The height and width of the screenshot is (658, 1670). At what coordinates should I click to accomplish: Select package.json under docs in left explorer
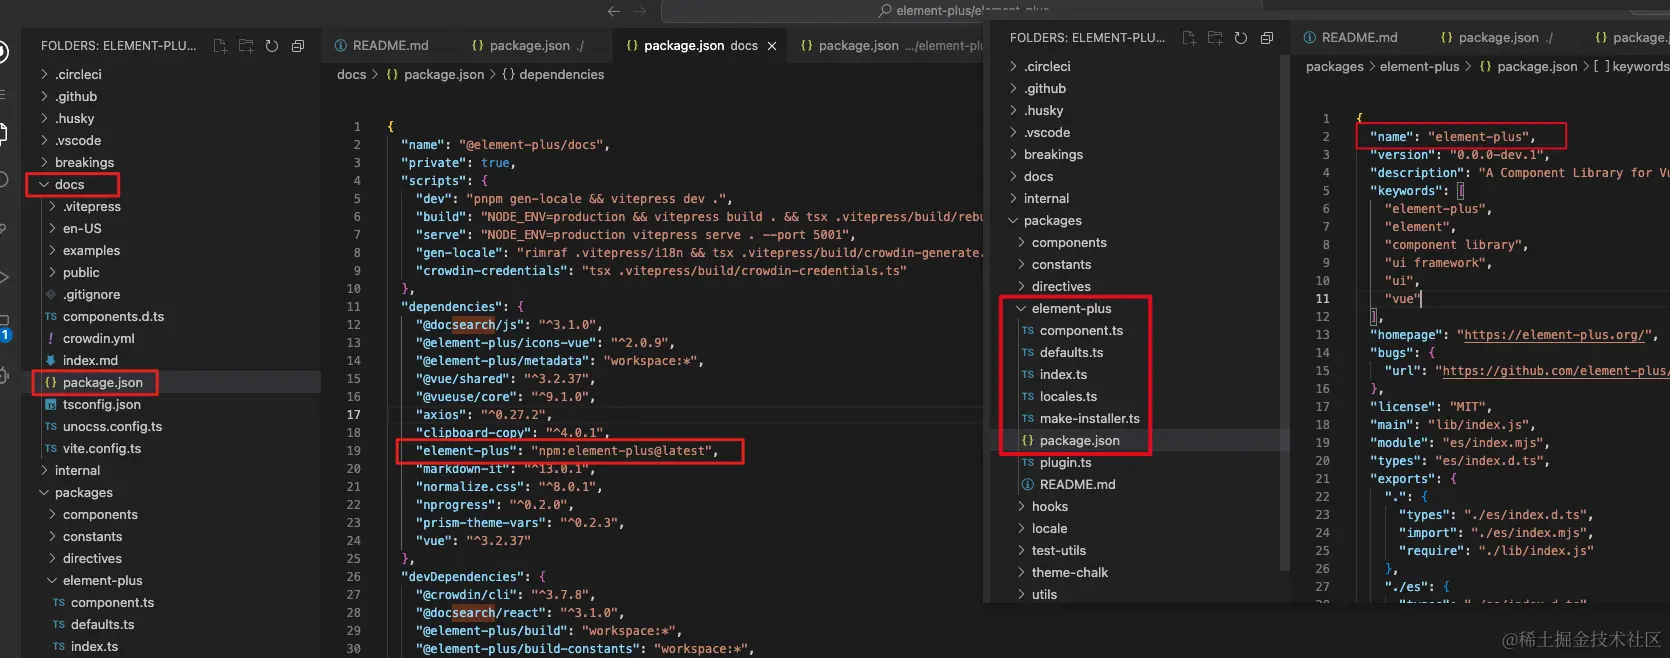[102, 383]
